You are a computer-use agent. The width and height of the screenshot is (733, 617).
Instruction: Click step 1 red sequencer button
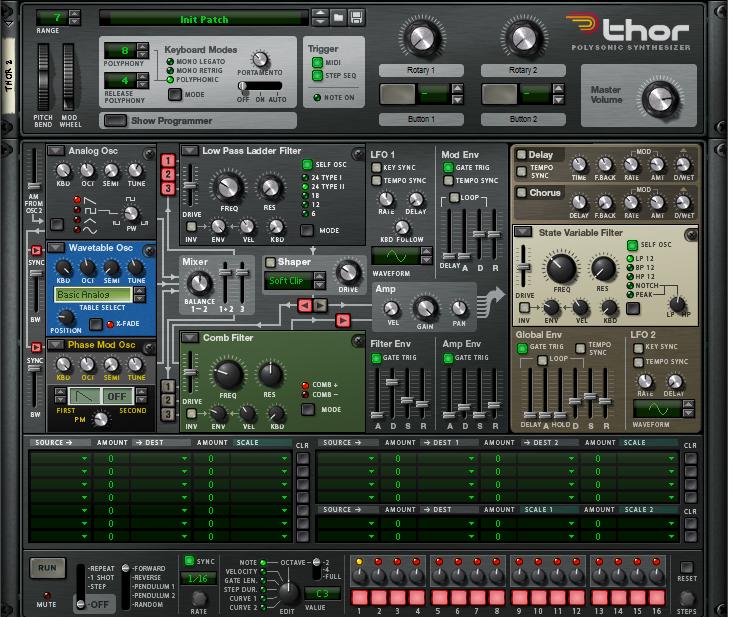[x=359, y=597]
